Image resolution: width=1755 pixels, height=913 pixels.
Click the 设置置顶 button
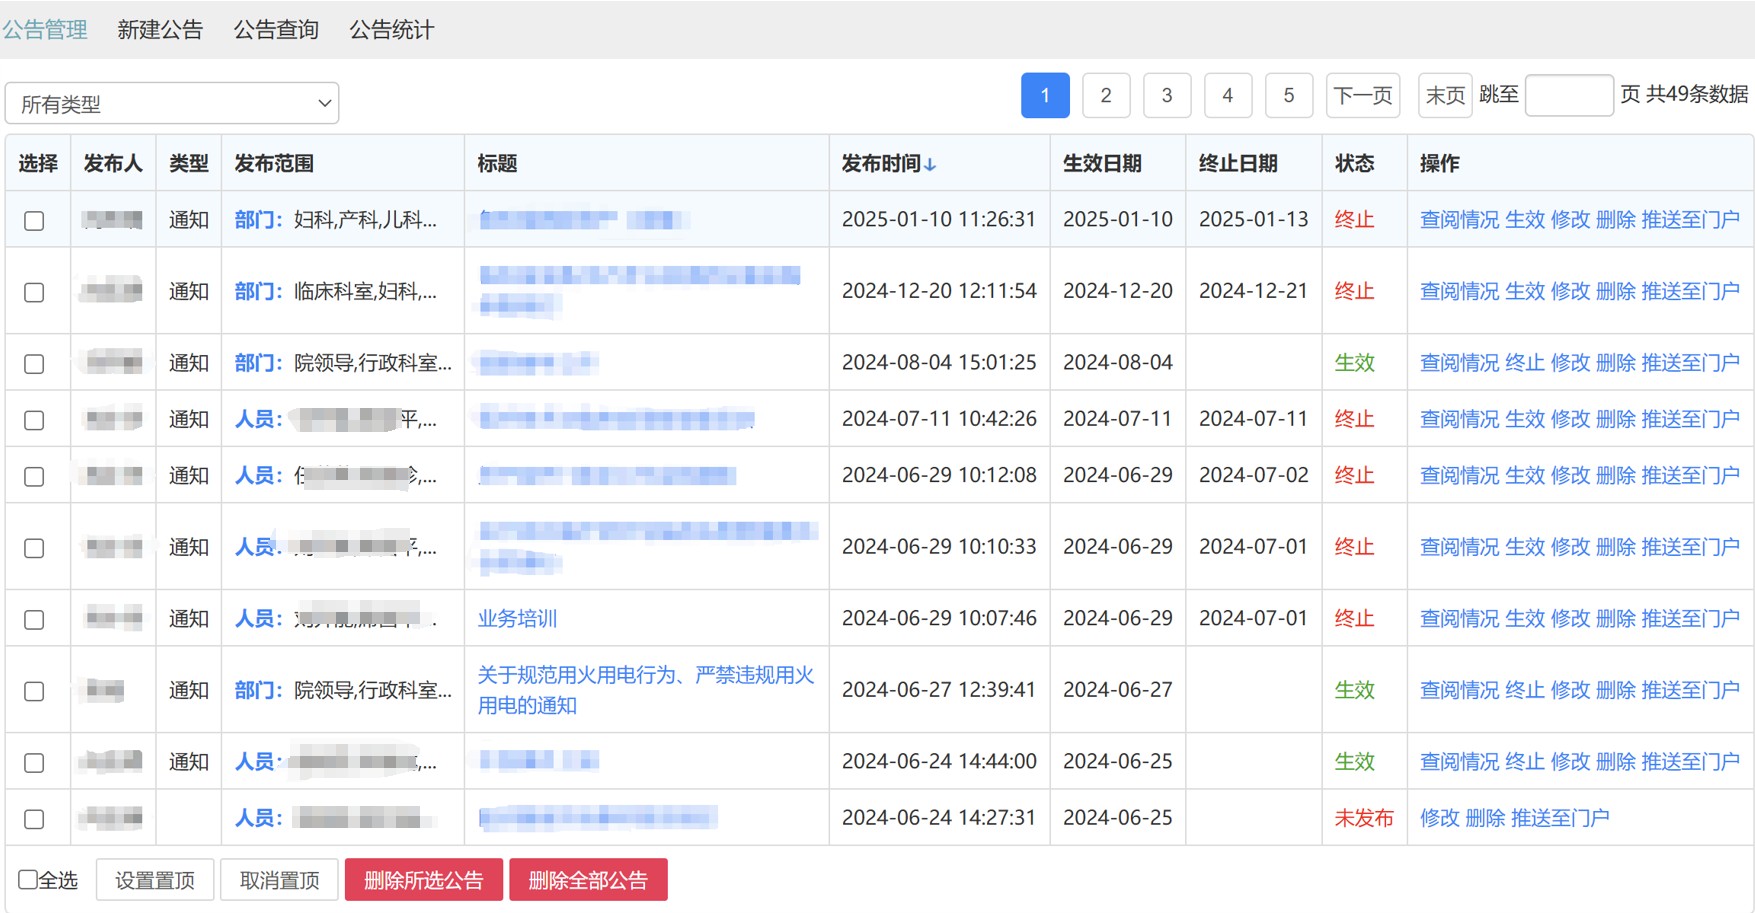(155, 880)
